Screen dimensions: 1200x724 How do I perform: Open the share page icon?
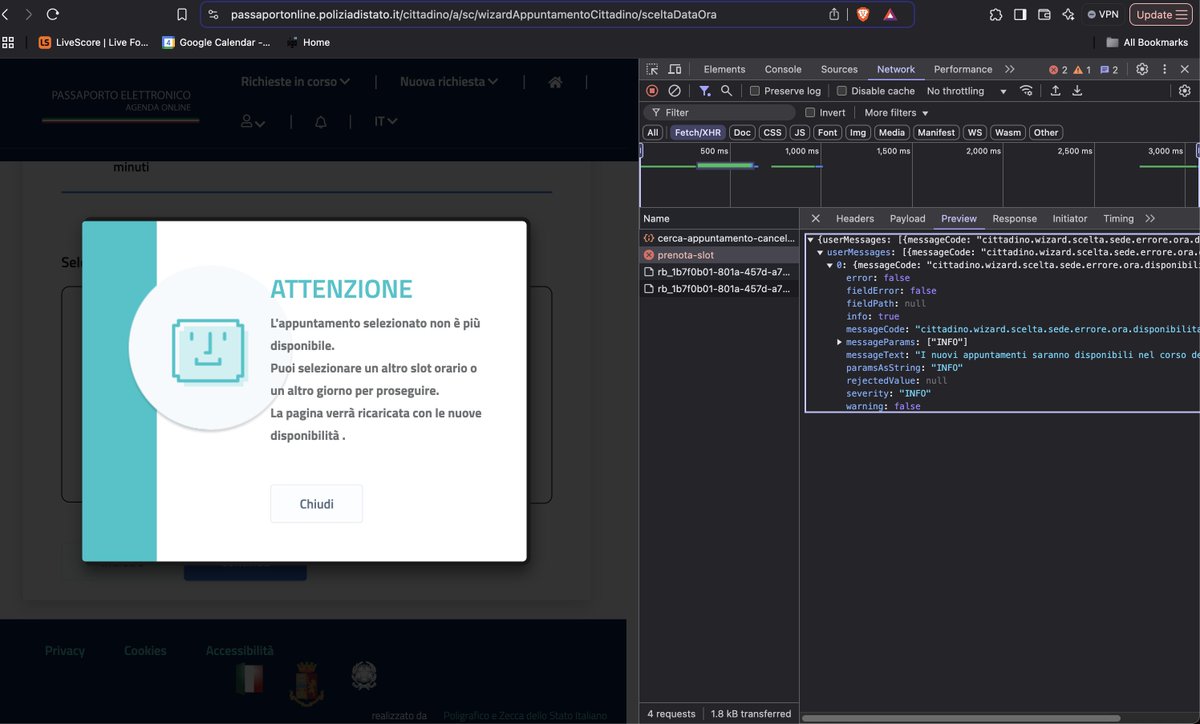coord(835,15)
